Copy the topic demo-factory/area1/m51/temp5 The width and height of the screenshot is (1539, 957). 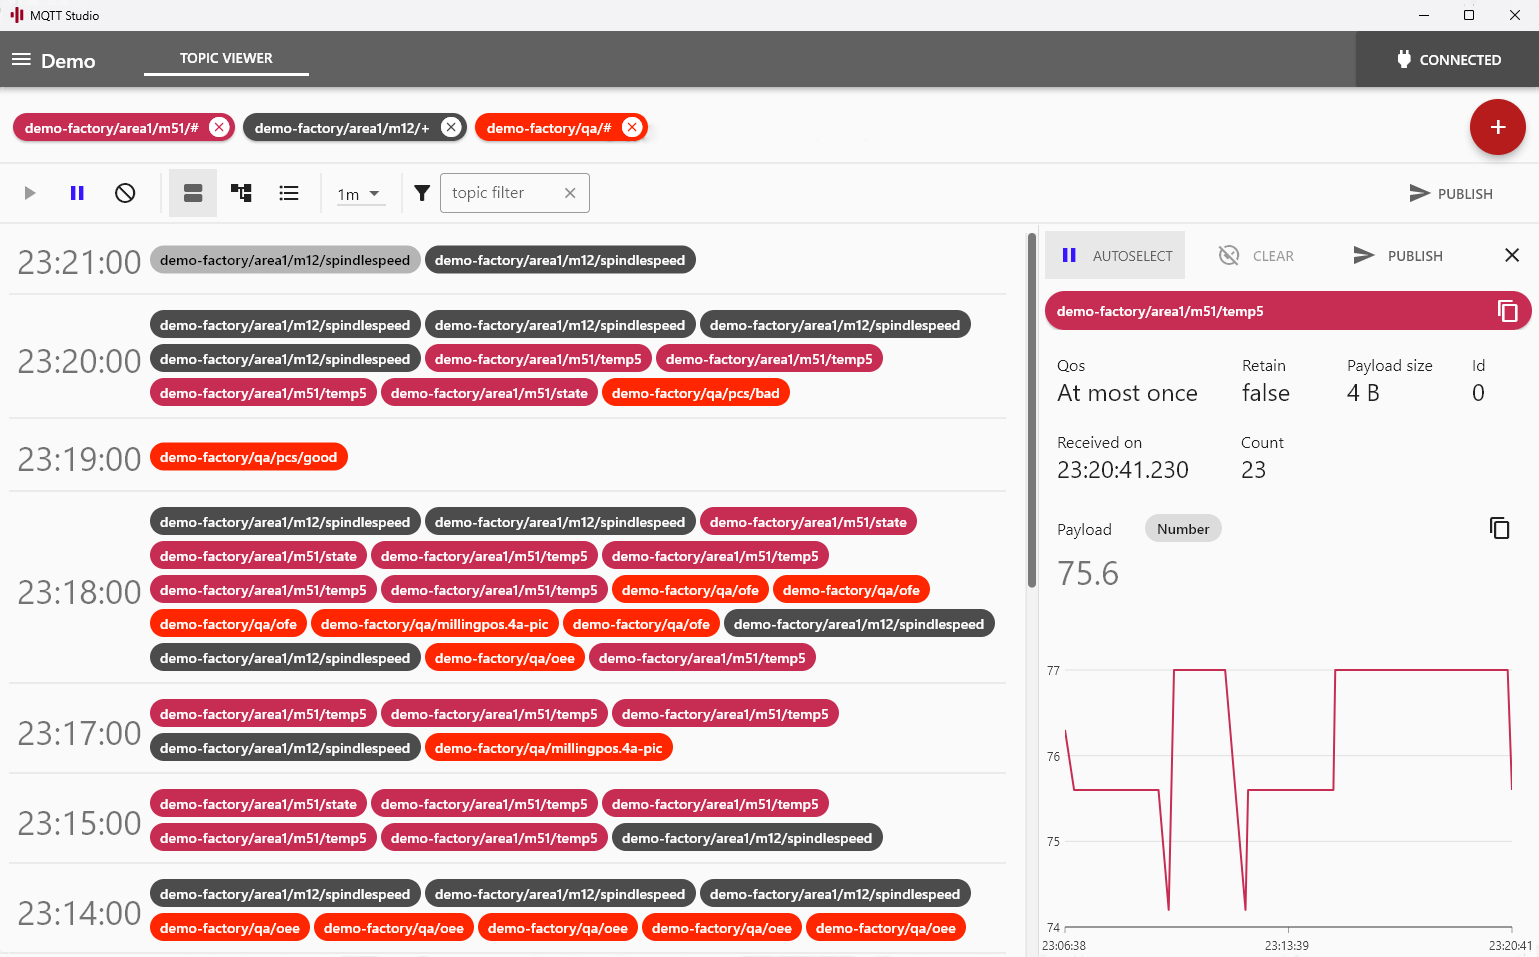[1507, 311]
